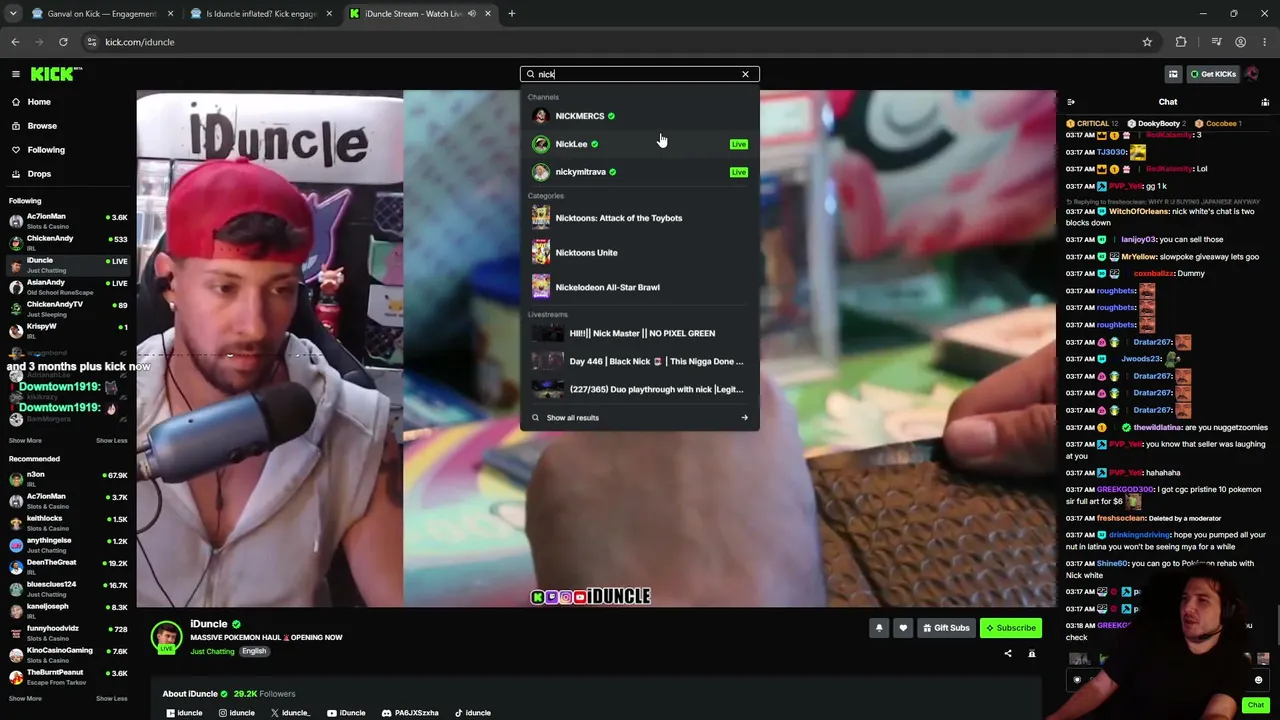Open iDuncle's X profile link

tap(290, 713)
